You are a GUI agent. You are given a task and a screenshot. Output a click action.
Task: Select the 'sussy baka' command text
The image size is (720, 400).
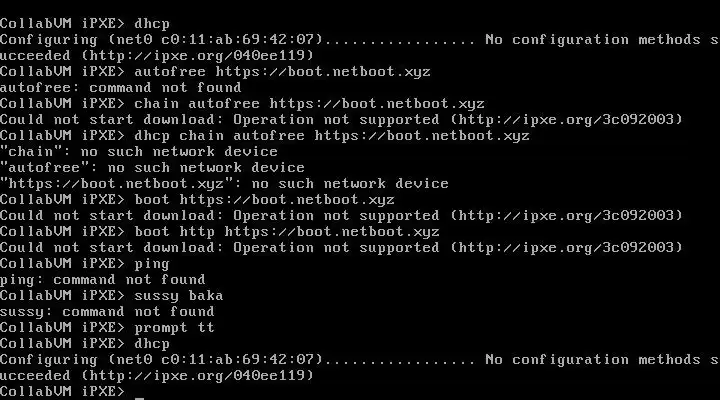[x=178, y=295]
